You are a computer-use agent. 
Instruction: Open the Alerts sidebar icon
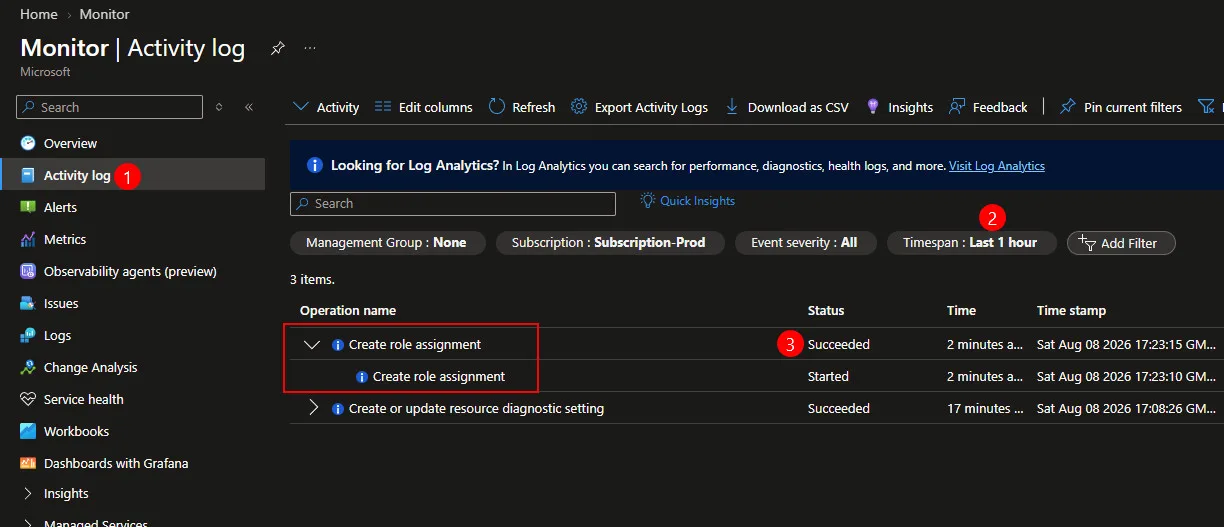click(x=27, y=207)
